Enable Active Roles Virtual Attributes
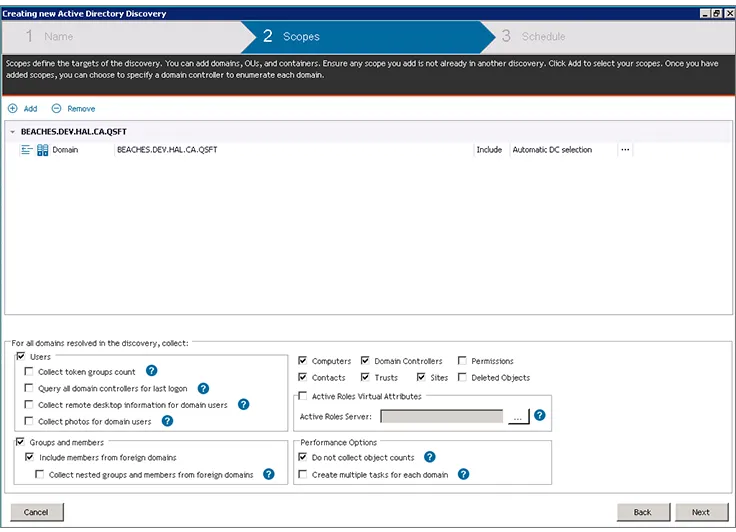This screenshot has width=736, height=532. [x=303, y=396]
